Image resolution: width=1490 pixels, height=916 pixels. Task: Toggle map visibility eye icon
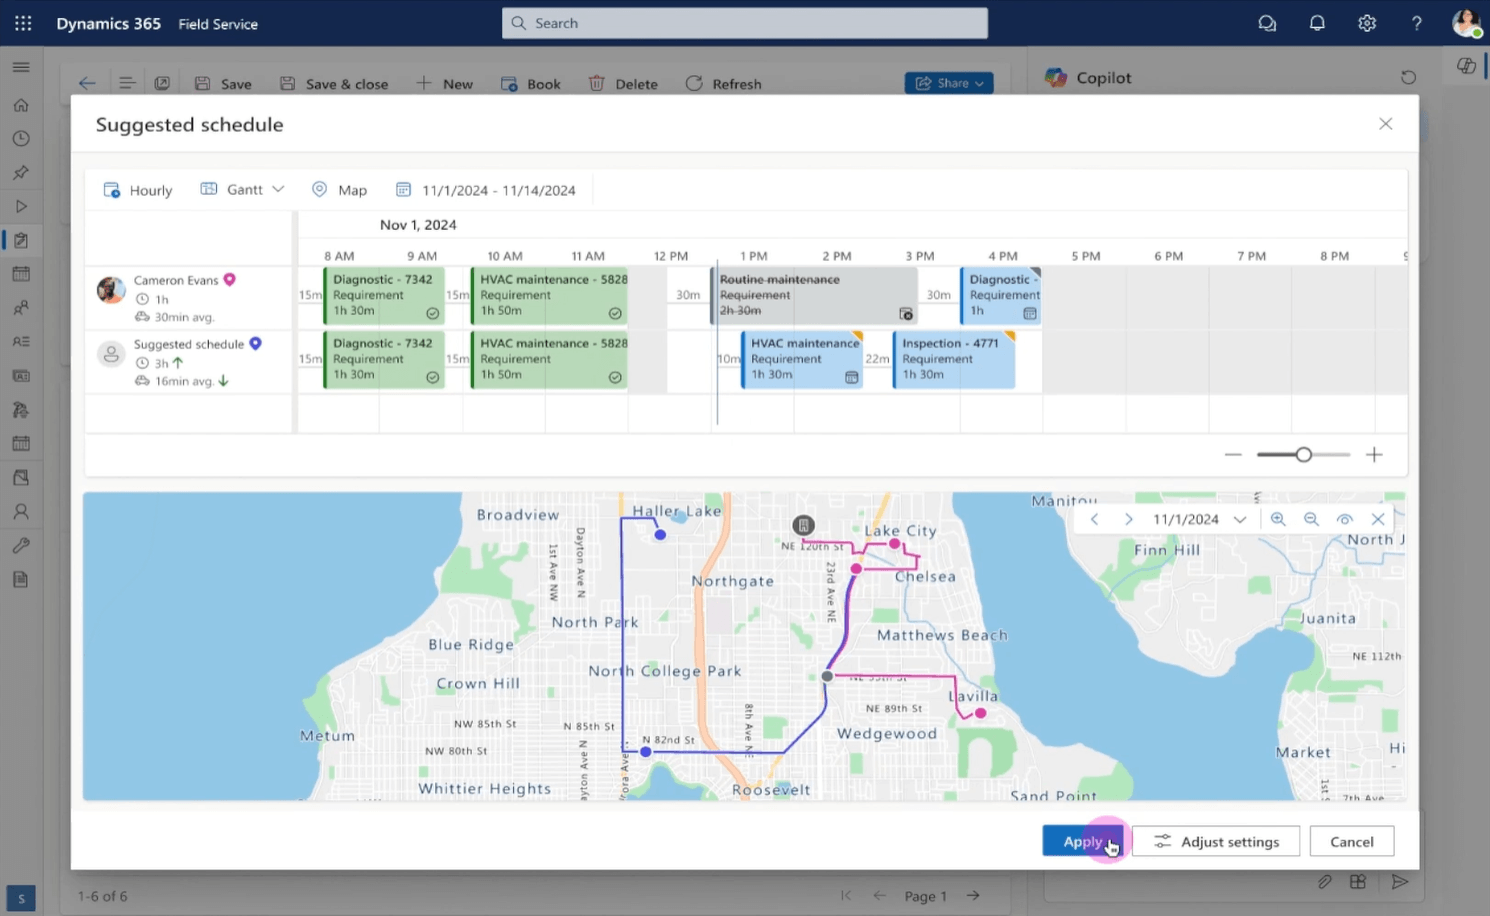point(1345,519)
